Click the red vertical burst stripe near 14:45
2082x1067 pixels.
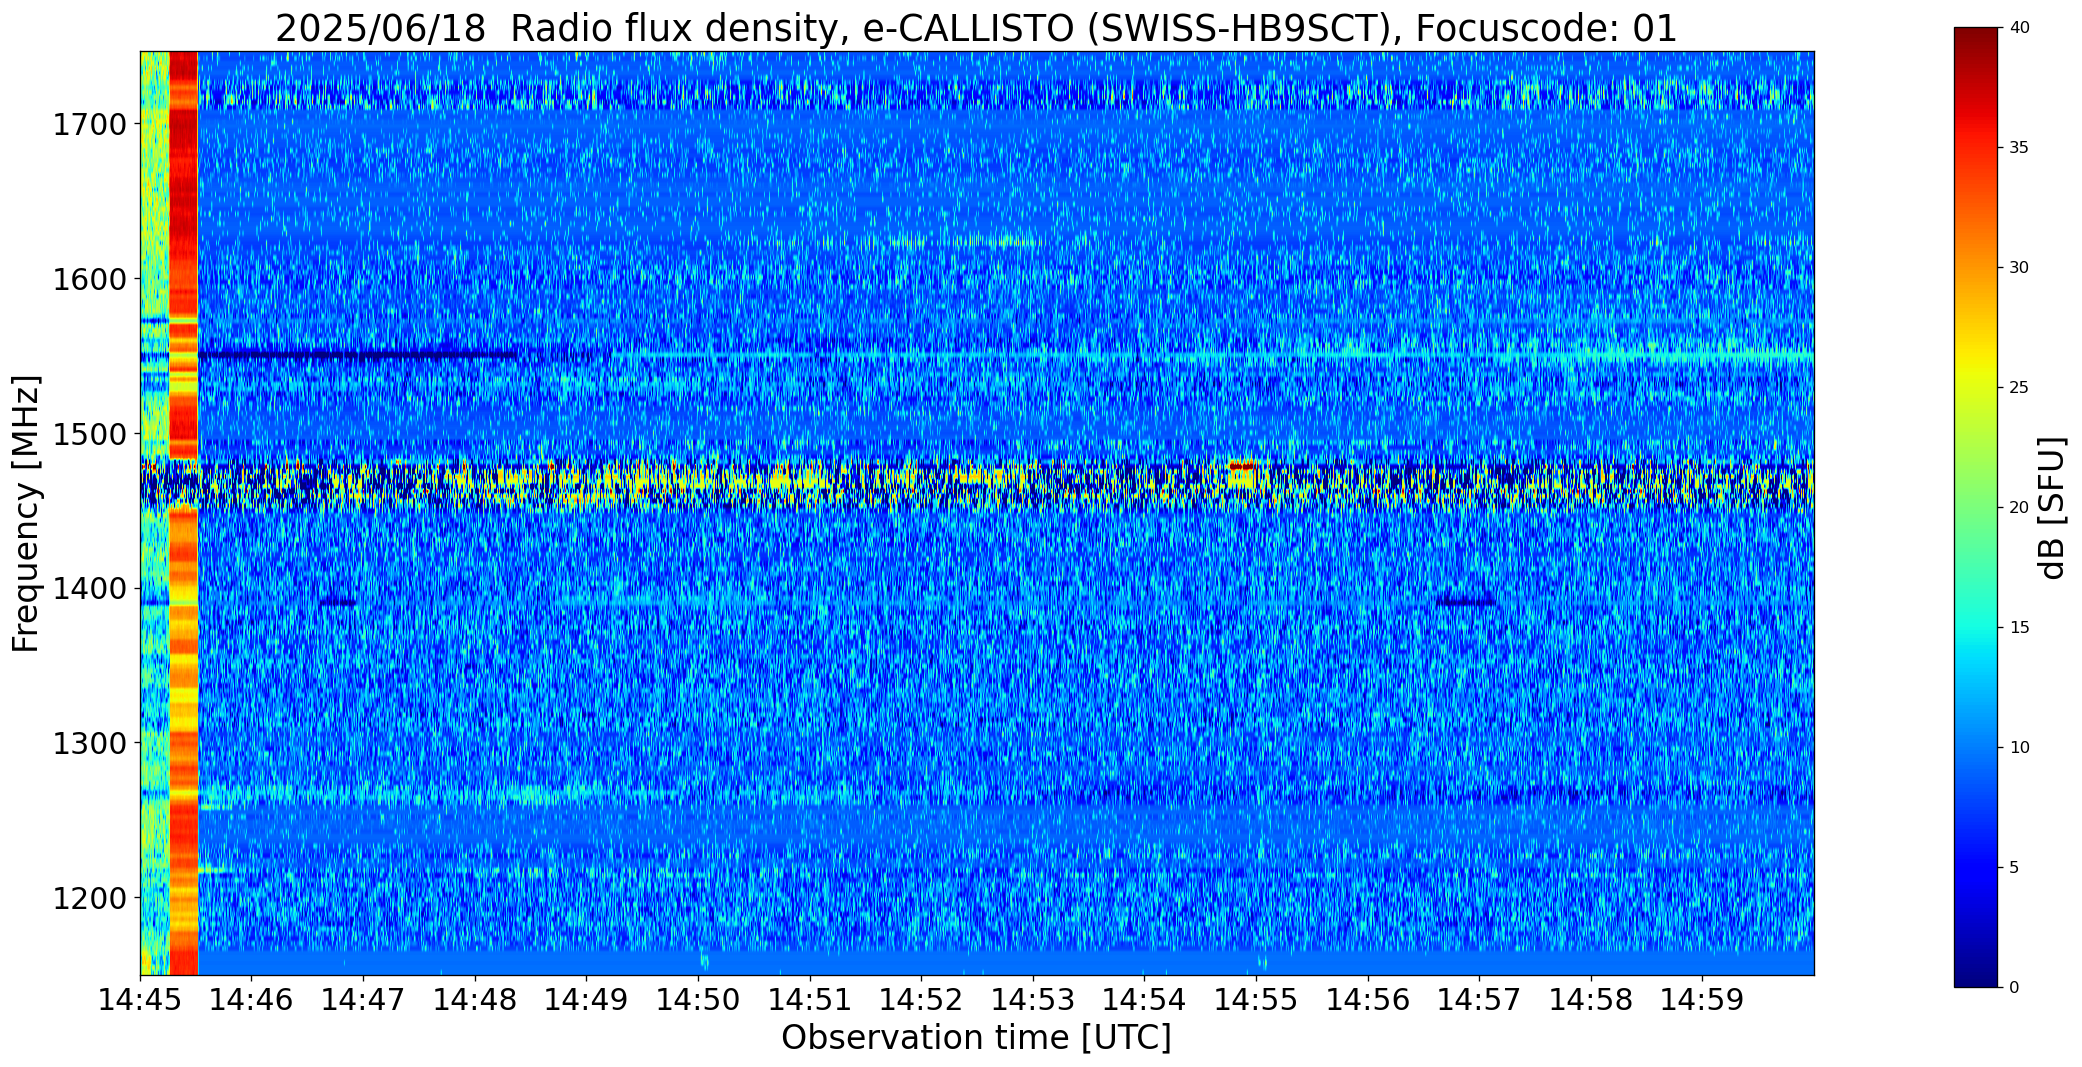[x=184, y=513]
